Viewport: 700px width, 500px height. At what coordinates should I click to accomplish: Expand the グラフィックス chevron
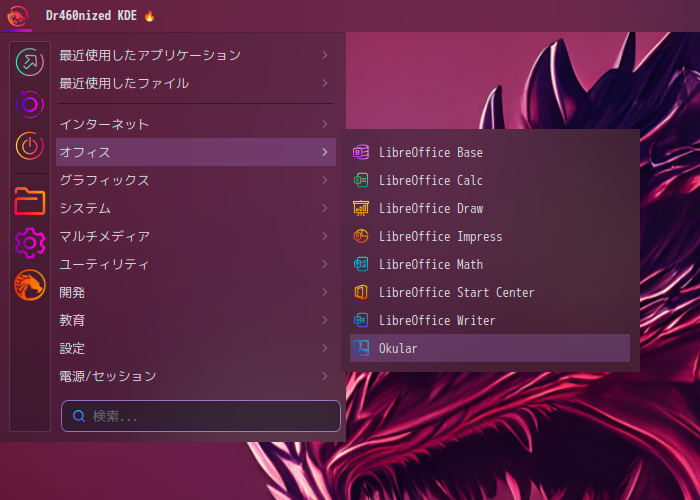325,180
